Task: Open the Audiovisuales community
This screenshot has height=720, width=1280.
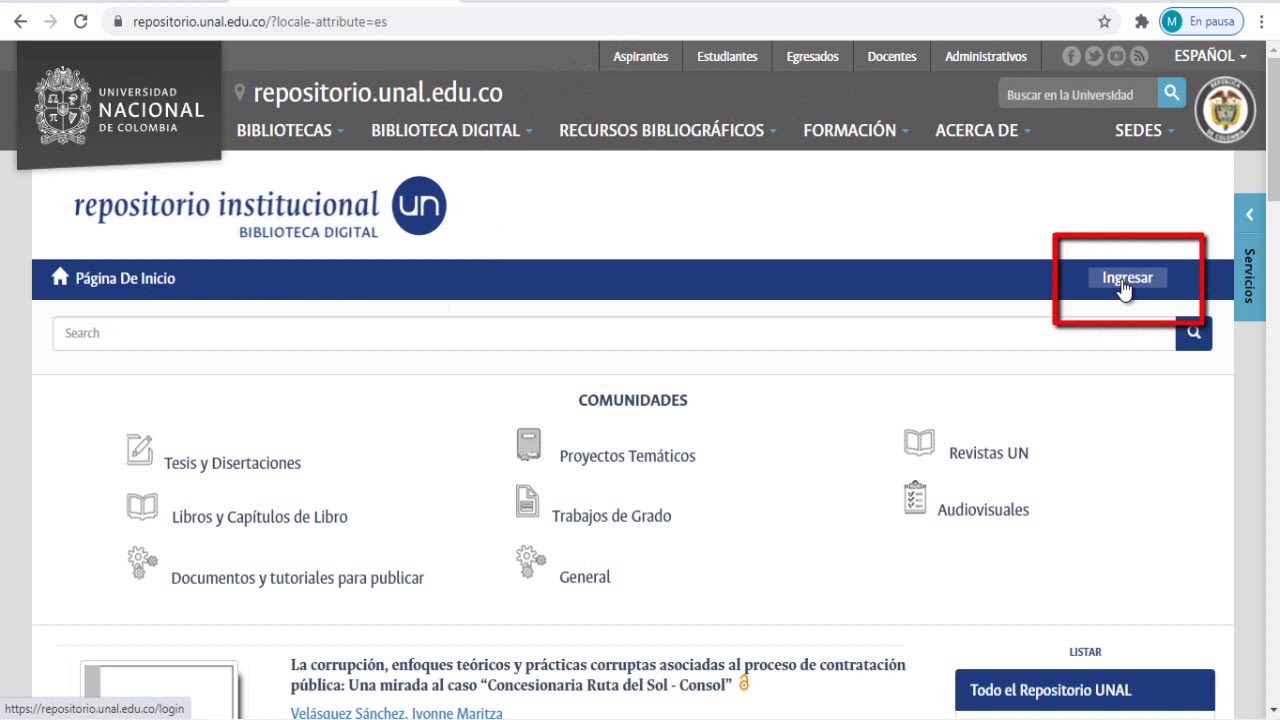Action: (983, 510)
